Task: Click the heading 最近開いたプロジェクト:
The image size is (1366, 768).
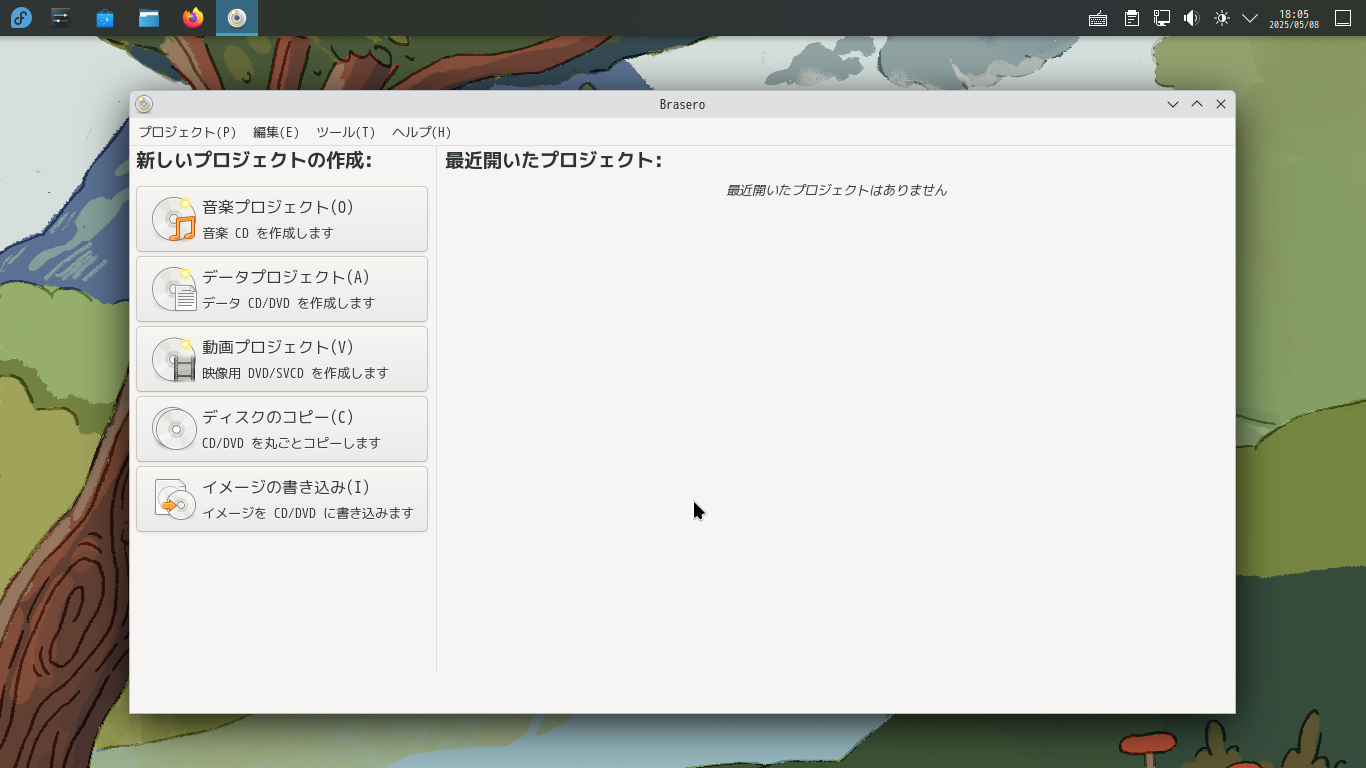Action: (553, 160)
